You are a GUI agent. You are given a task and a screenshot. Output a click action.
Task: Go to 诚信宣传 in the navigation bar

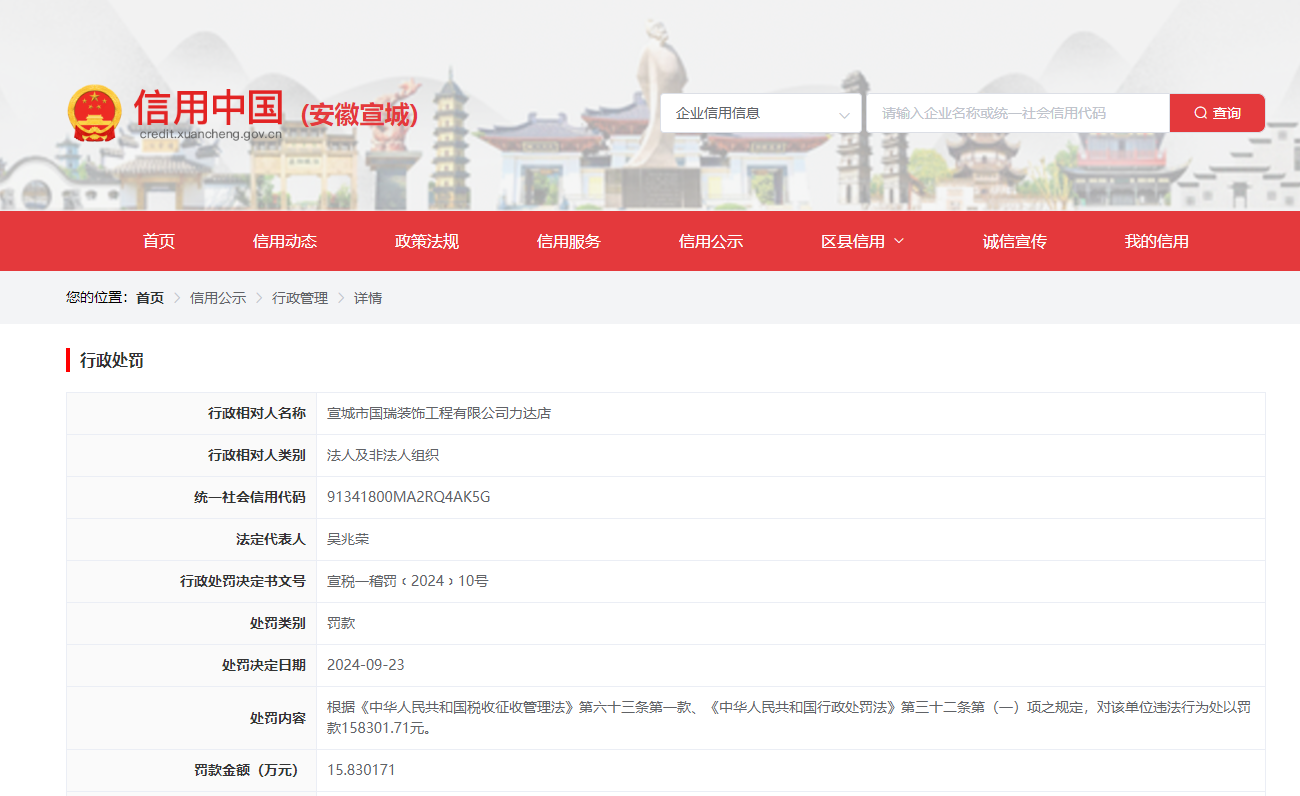click(1013, 240)
